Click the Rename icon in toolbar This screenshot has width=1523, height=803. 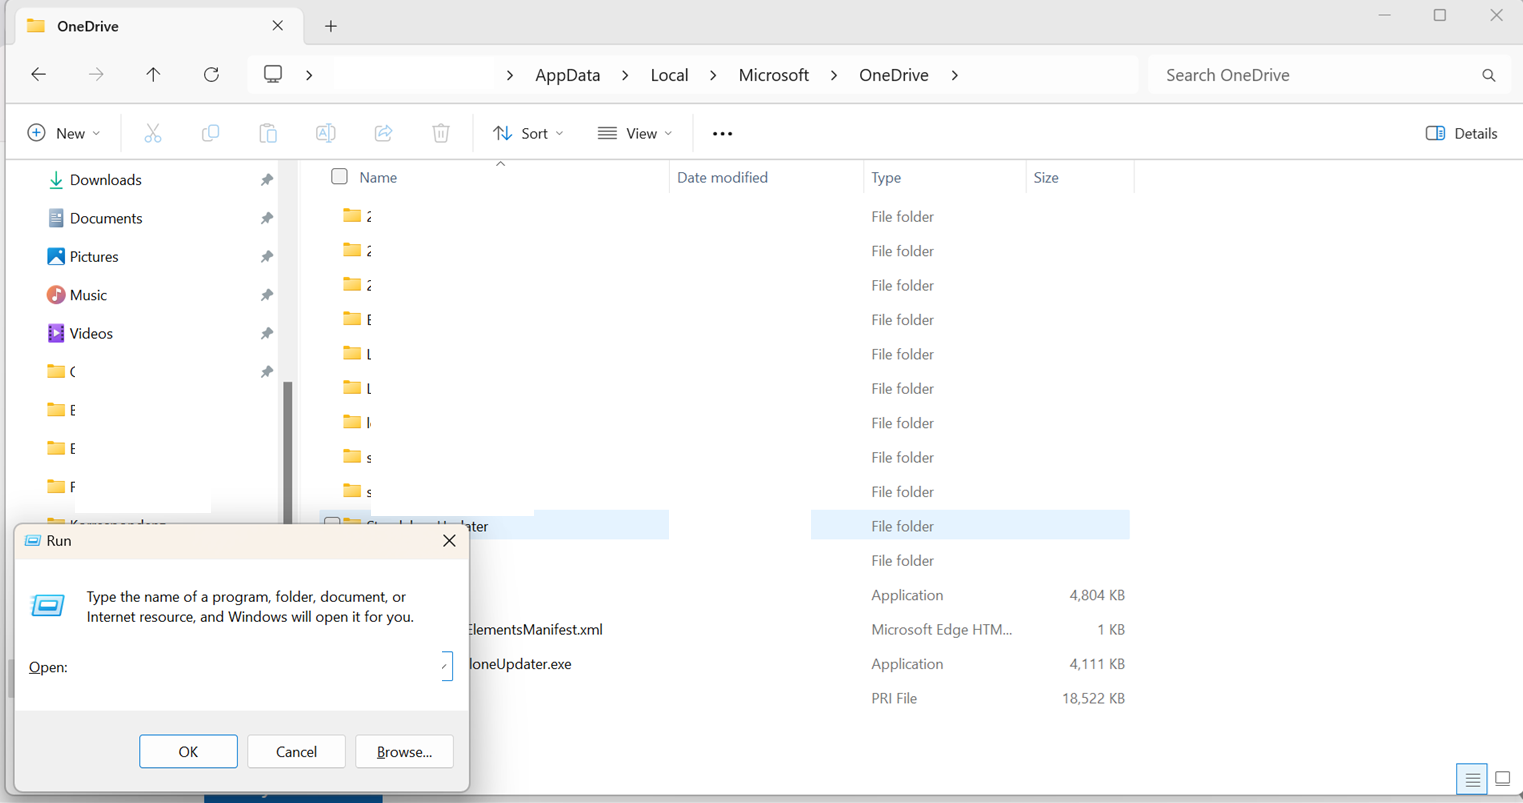(325, 133)
